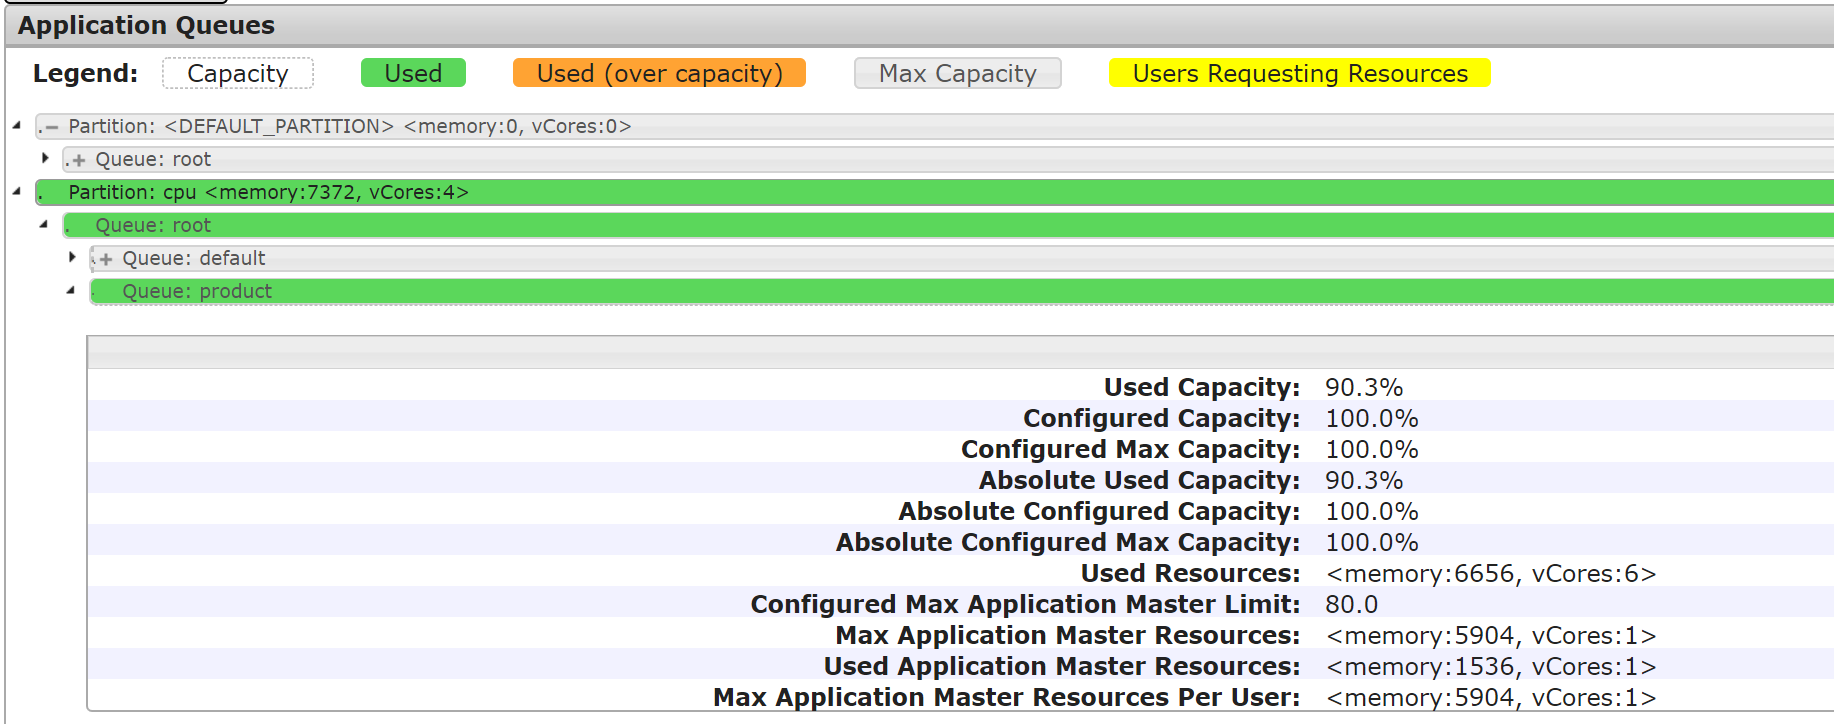Click yellow Users Requesting Resources legend
Screen dimensions: 1834x724
1299,74
